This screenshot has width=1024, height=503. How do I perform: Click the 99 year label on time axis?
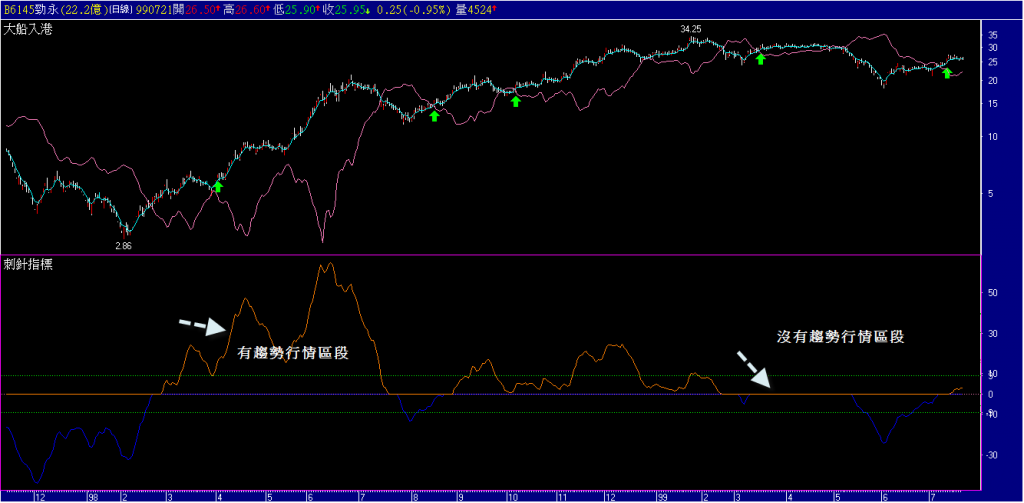(x=662, y=497)
